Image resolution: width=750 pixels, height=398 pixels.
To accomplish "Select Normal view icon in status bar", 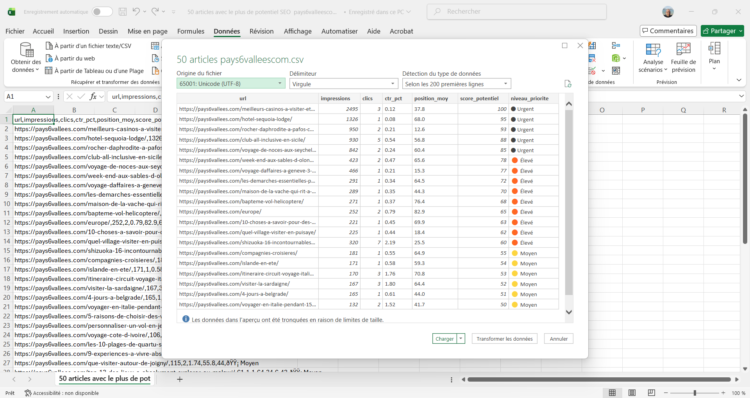I will pyautogui.click(x=612, y=393).
